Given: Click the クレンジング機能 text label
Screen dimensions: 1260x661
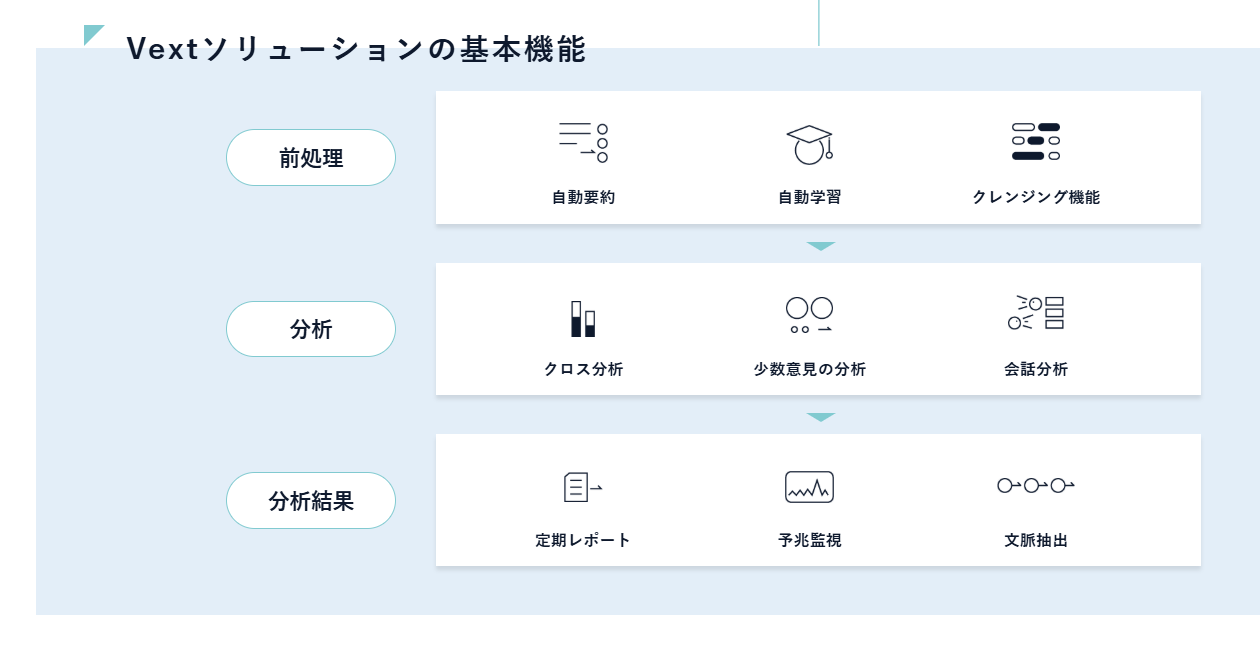Looking at the screenshot, I should [1036, 198].
